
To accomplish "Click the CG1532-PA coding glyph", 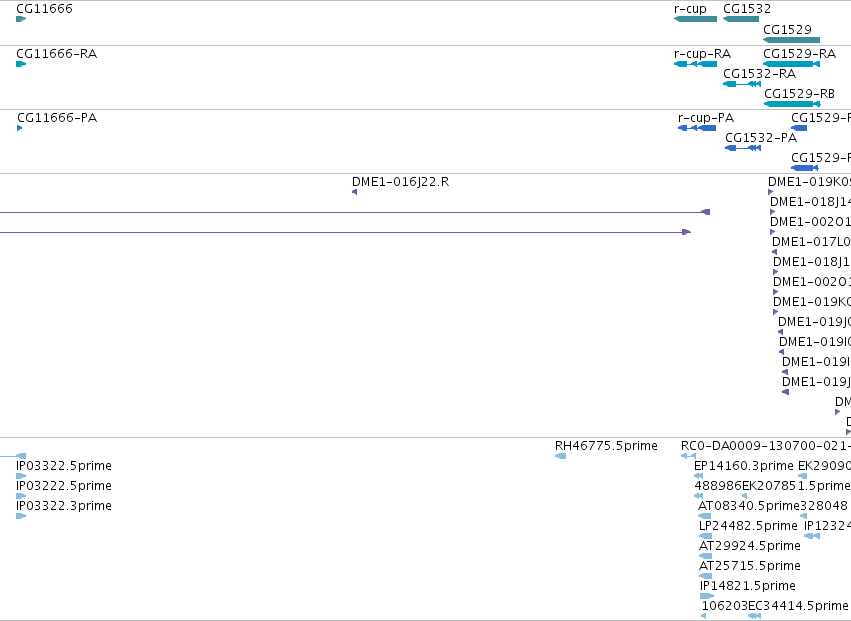I will click(x=743, y=148).
